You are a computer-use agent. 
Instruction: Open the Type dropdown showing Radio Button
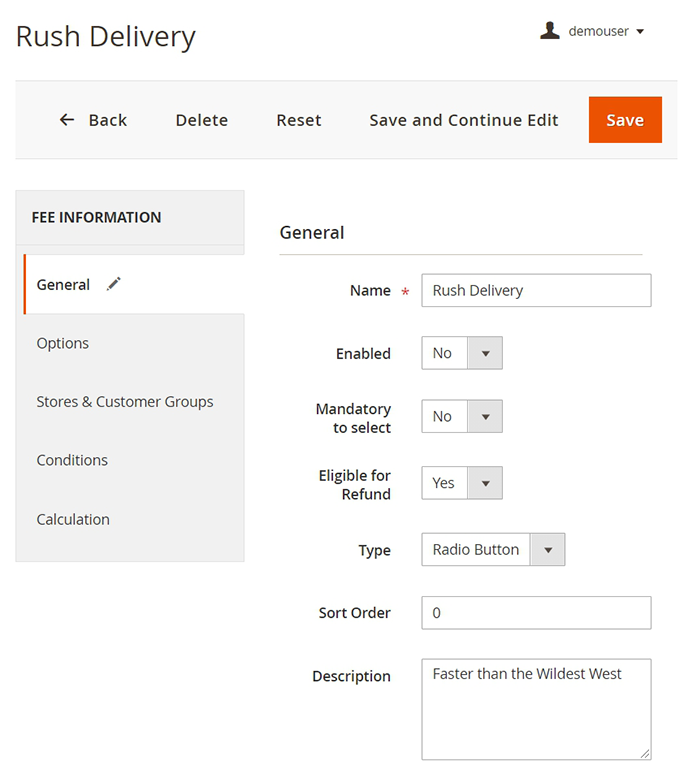click(x=493, y=549)
